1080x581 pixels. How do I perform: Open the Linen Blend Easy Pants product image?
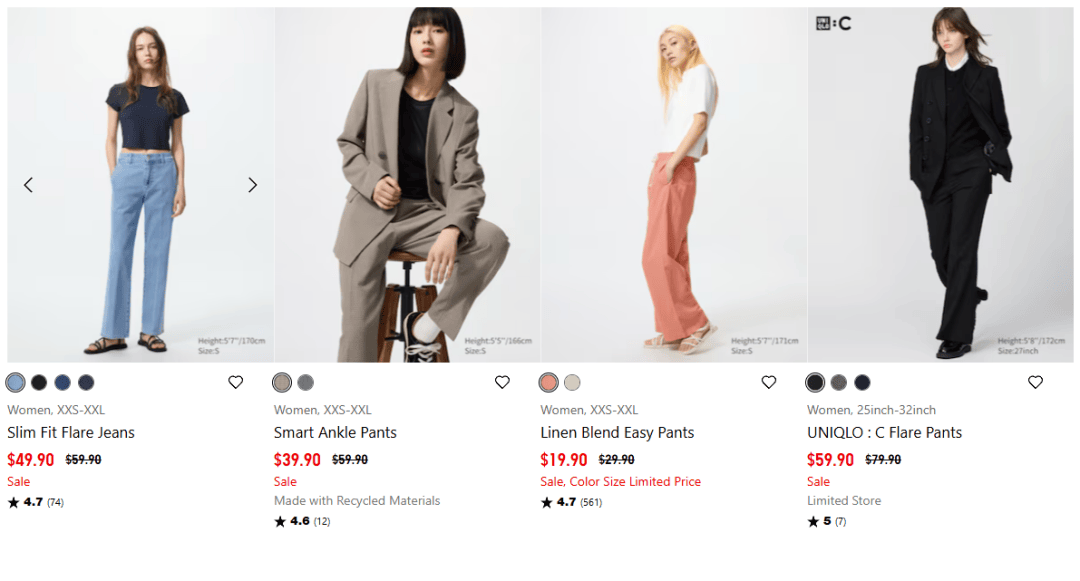tap(674, 185)
